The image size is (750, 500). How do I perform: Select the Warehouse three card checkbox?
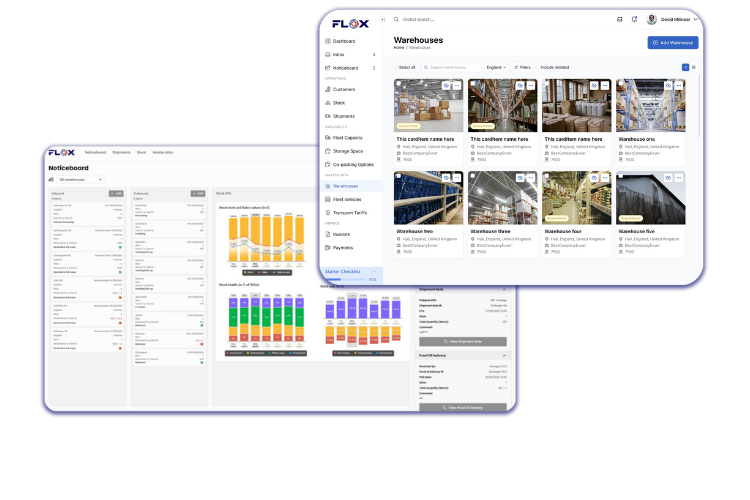tap(473, 176)
